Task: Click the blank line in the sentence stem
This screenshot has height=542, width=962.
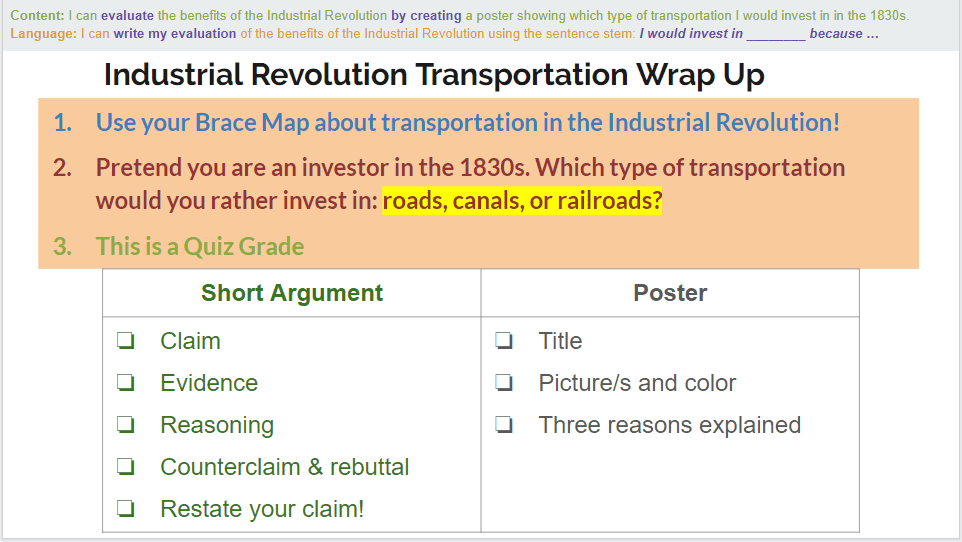Action: [775, 34]
